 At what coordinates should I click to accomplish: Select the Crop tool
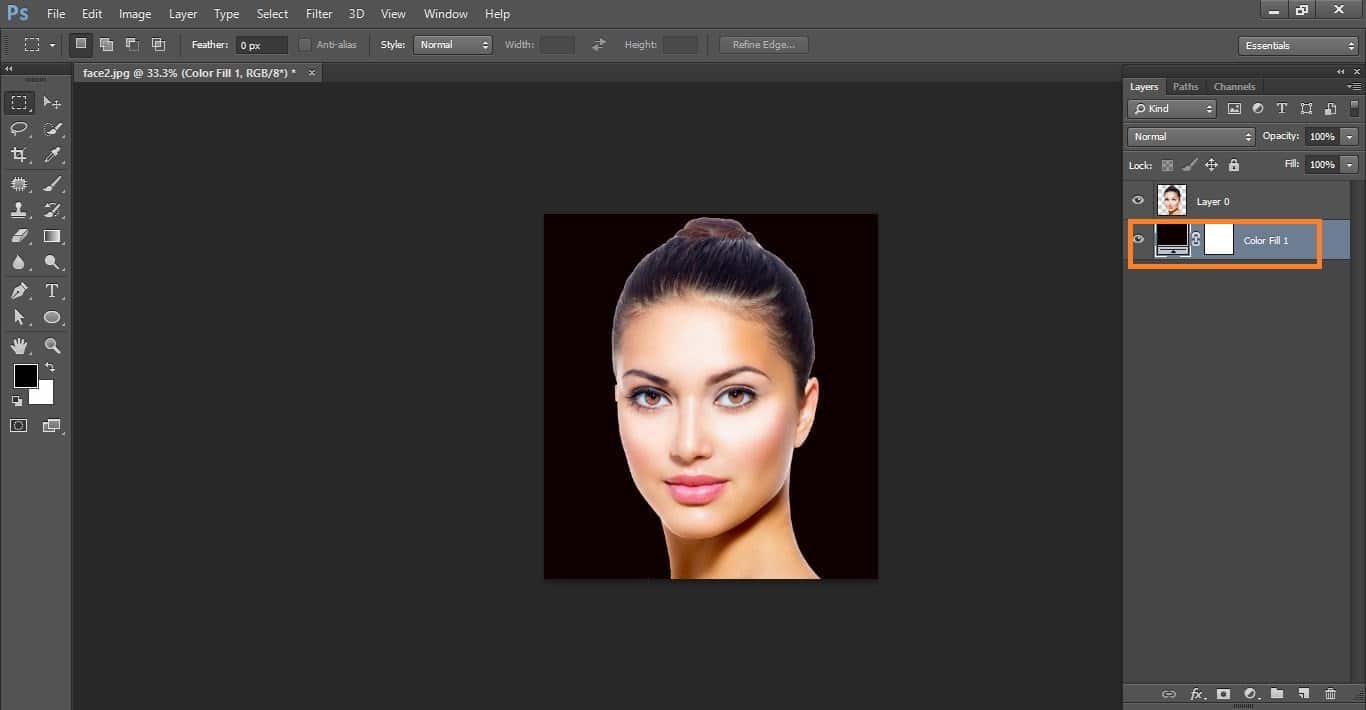coord(19,155)
